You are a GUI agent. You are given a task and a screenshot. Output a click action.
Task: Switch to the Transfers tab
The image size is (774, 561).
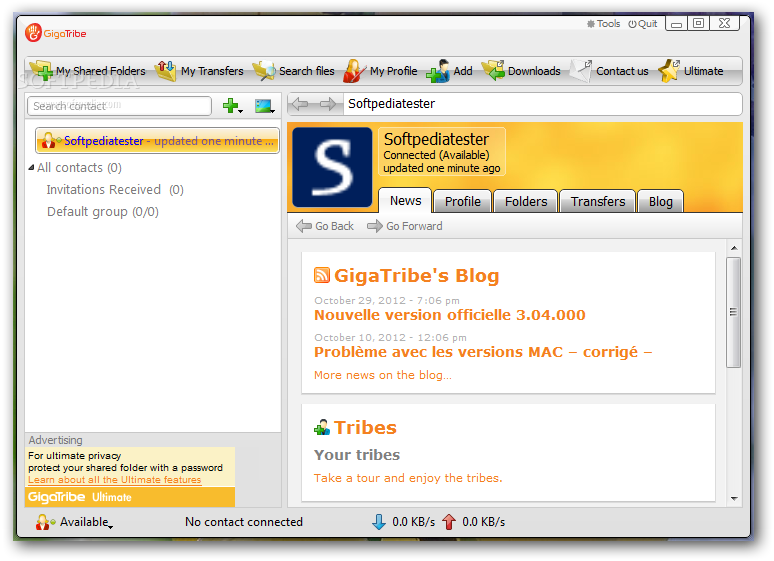click(x=598, y=201)
